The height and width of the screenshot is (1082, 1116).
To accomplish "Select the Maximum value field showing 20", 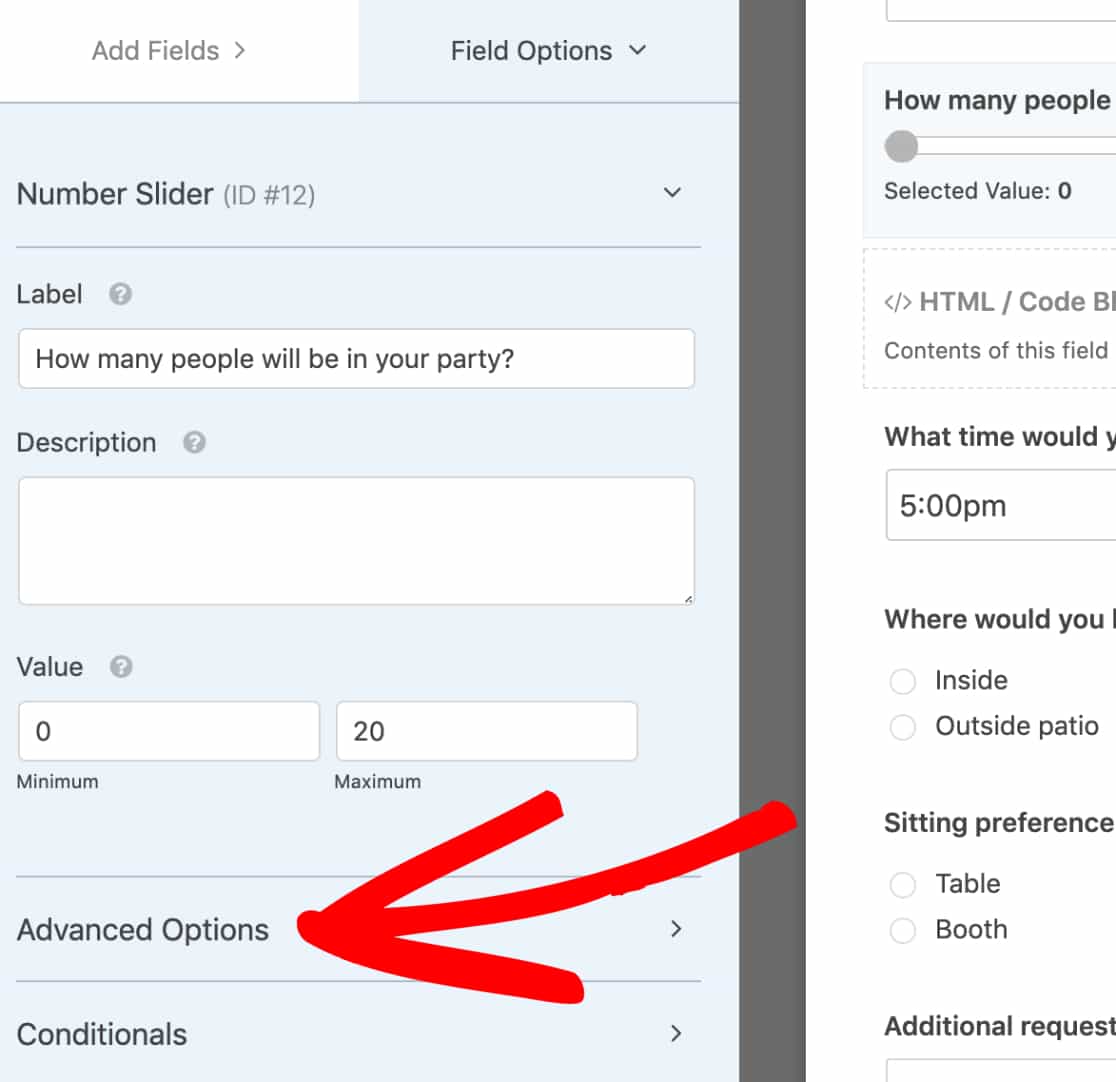I will [486, 731].
